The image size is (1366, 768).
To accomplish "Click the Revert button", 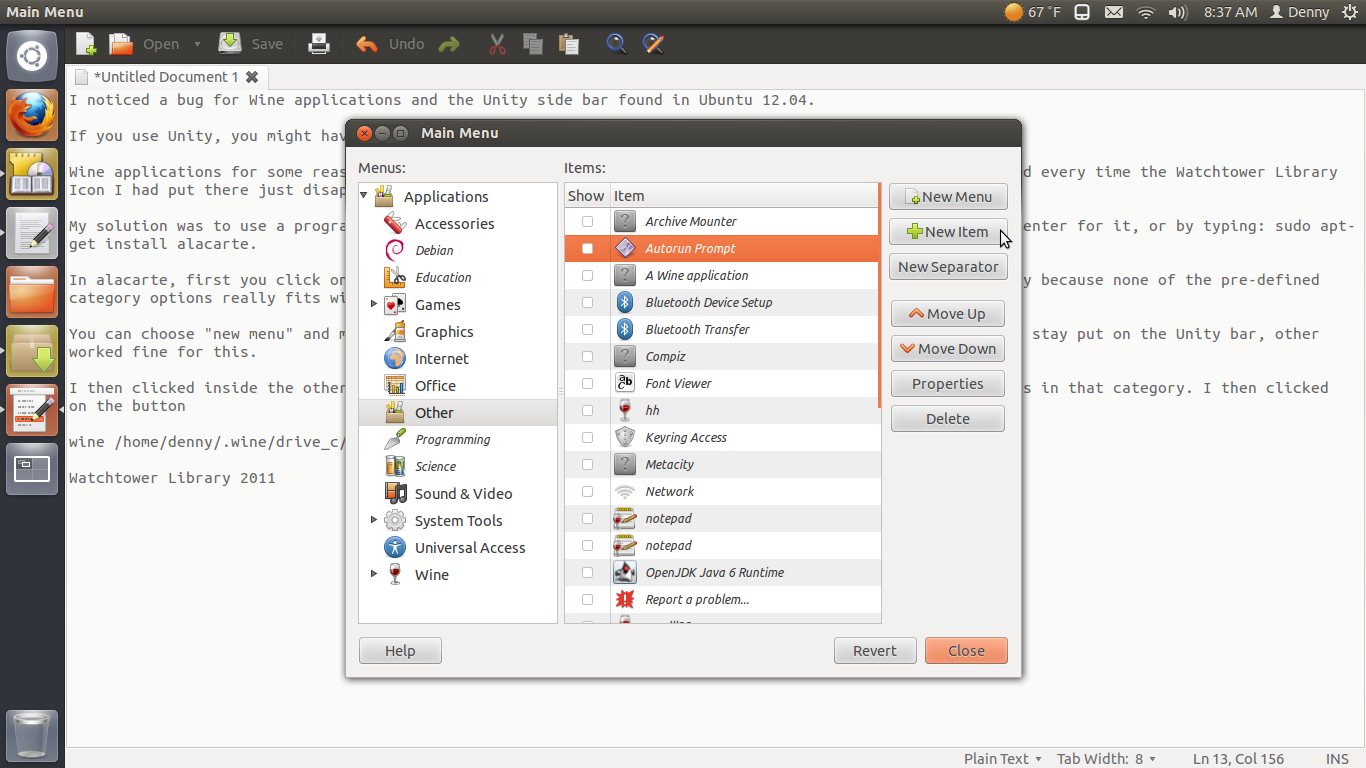I will point(874,650).
